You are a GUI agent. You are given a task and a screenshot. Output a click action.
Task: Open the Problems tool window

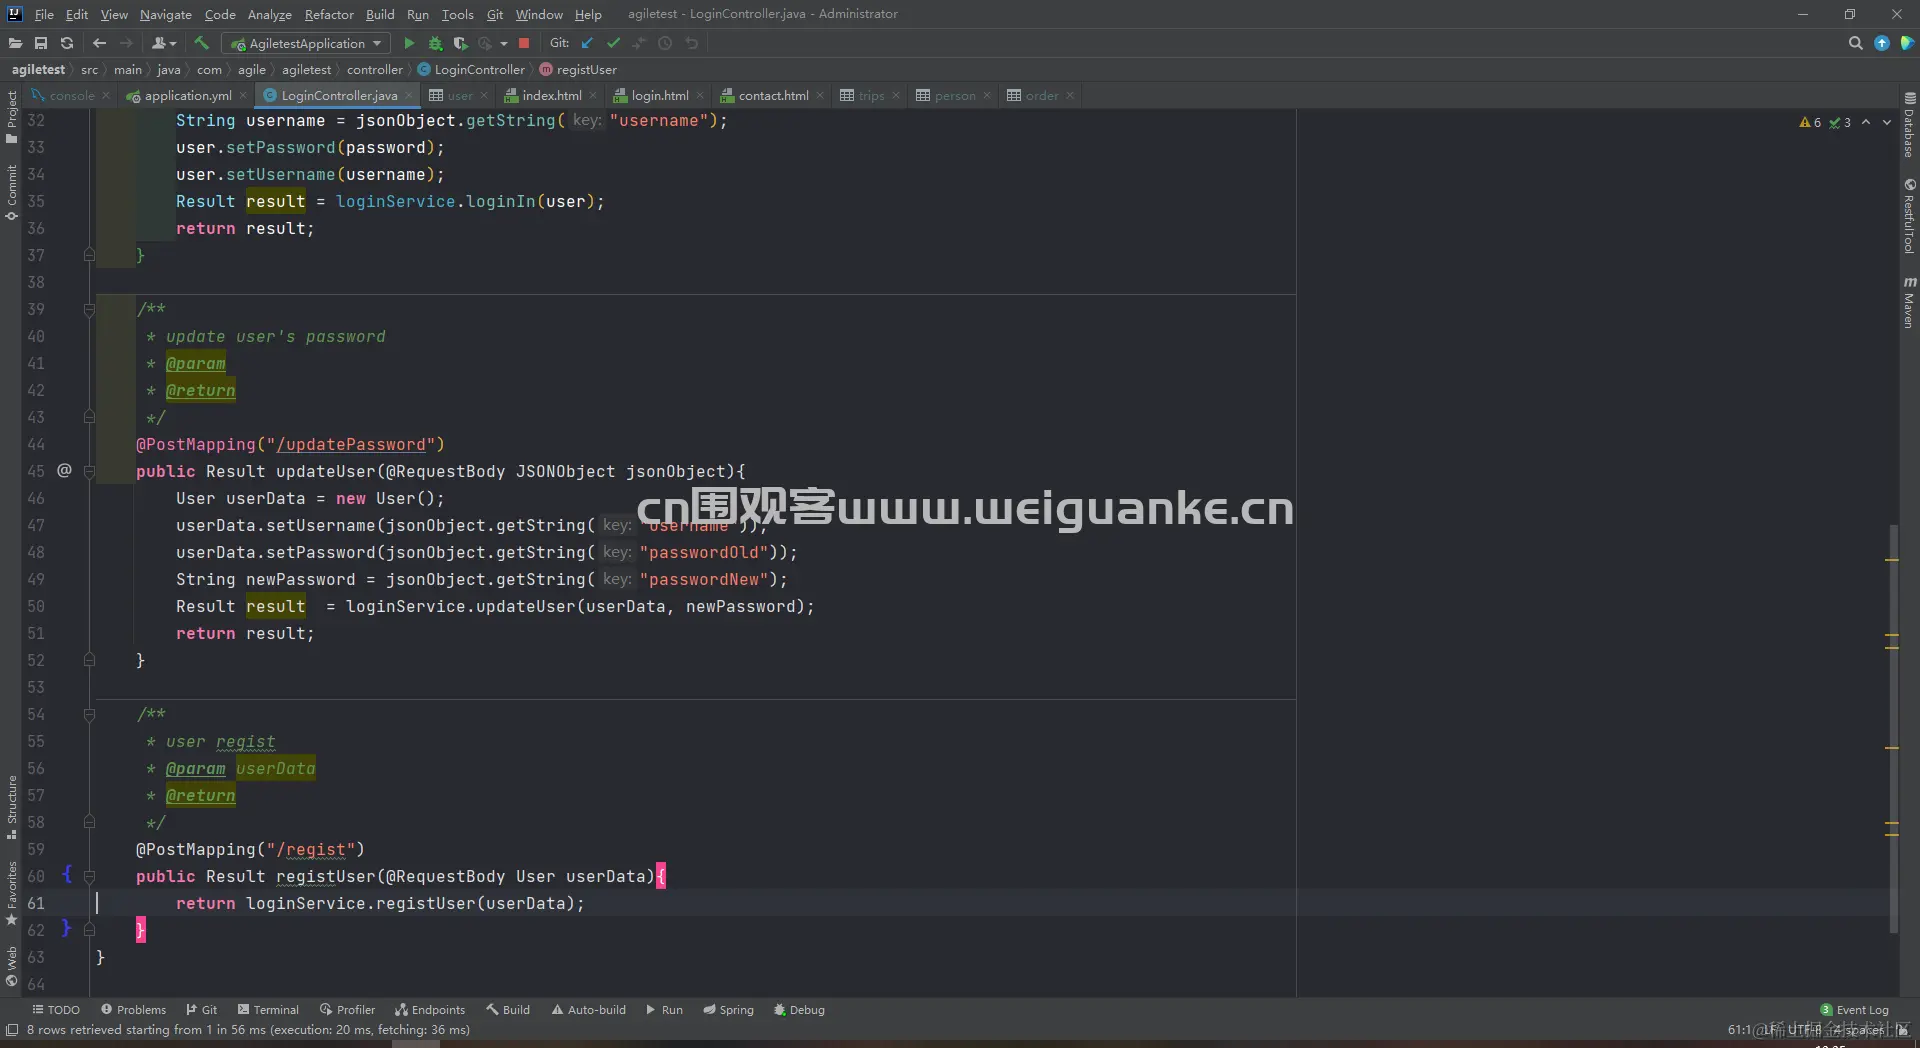pyautogui.click(x=133, y=1010)
